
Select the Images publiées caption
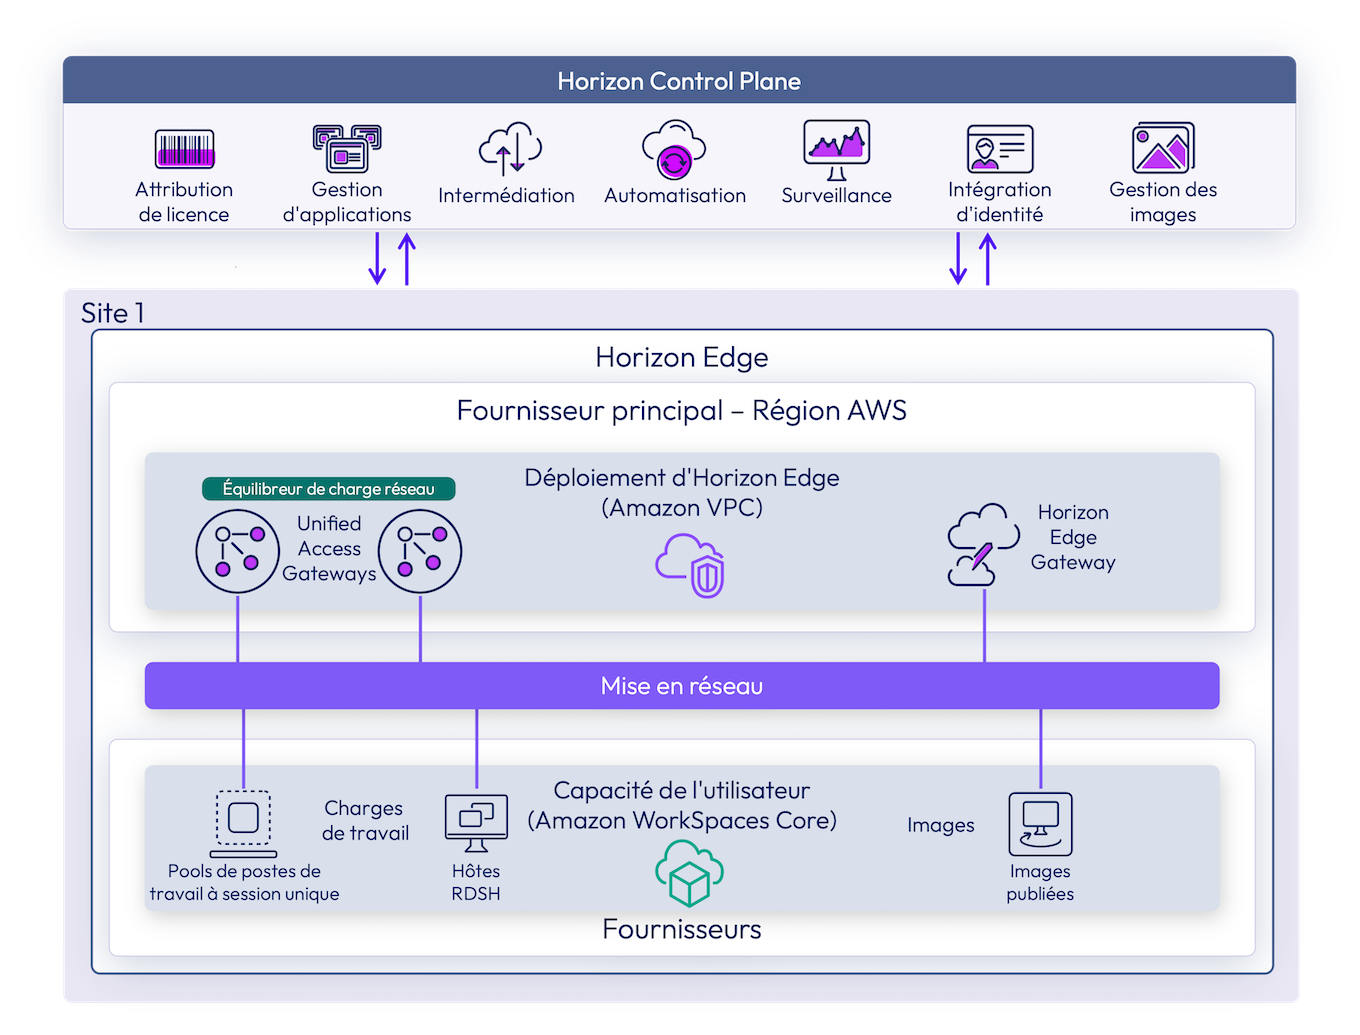pos(1040,883)
